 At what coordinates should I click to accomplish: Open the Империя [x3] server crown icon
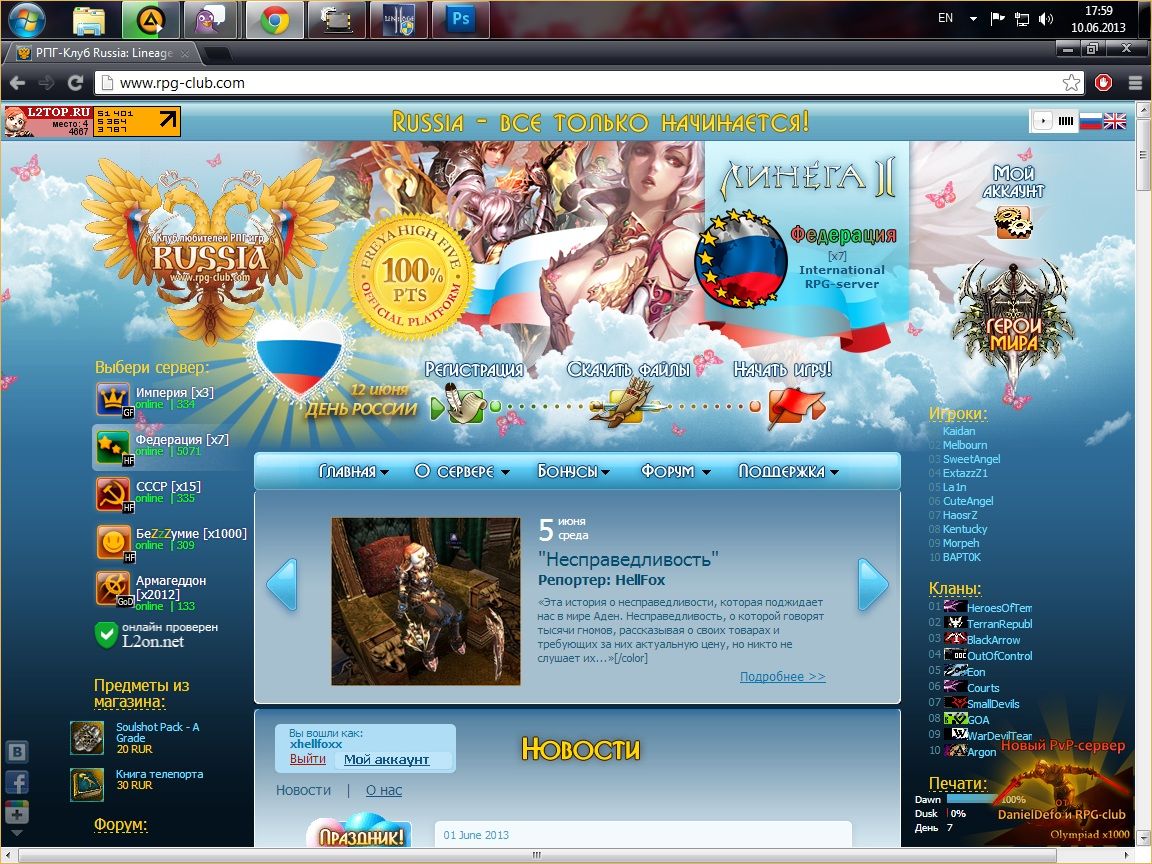[113, 399]
